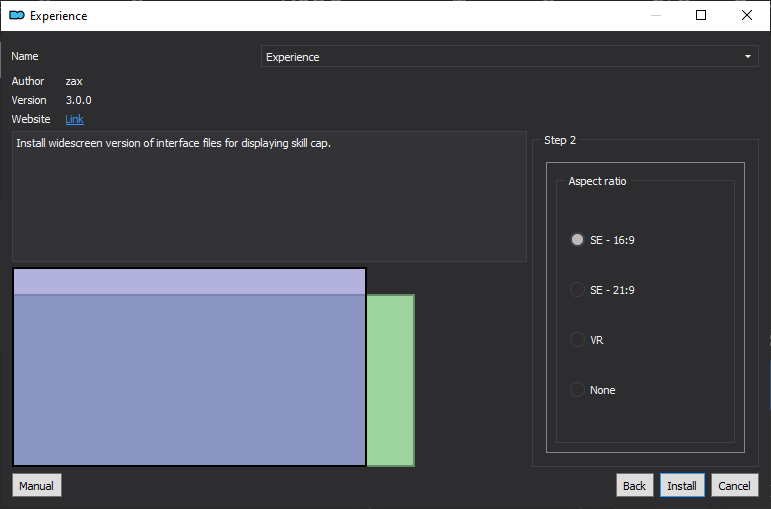Maximize the Experience installer window
The image size is (771, 509).
point(701,16)
